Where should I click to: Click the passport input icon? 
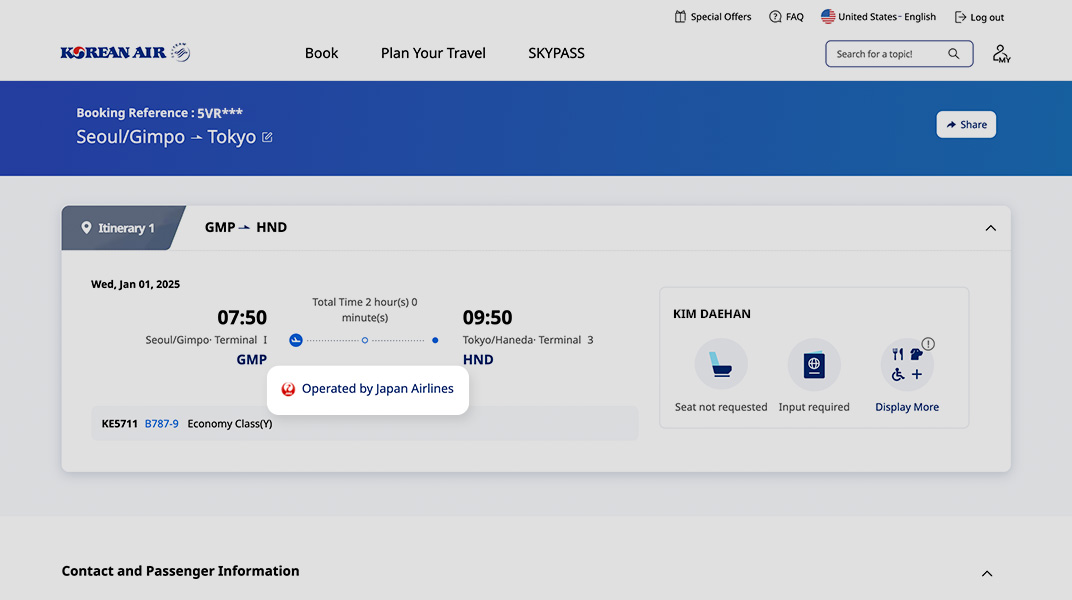pos(814,364)
